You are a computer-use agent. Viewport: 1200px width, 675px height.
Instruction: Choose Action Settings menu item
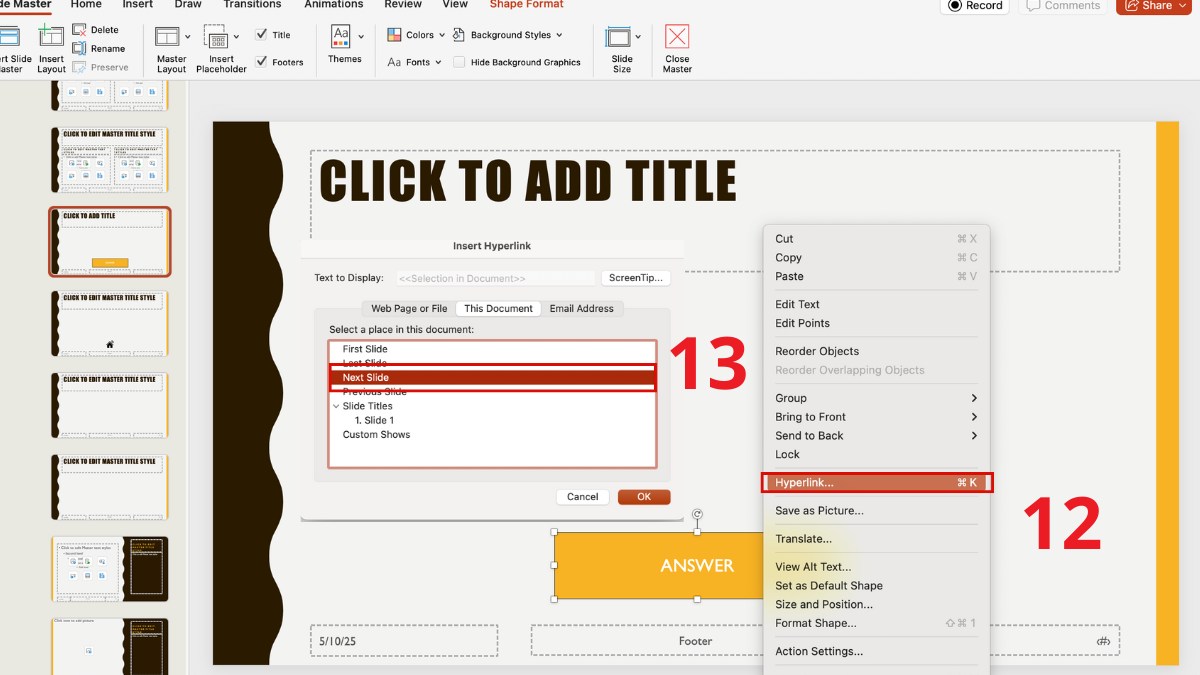click(x=875, y=652)
